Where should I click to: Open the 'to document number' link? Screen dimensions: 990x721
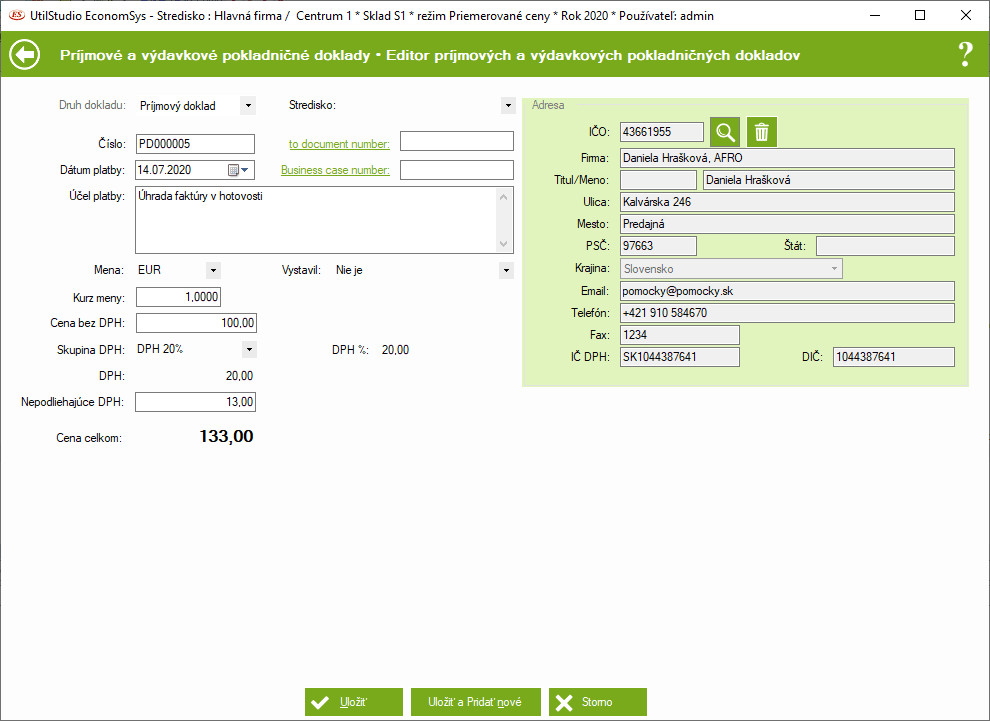(339, 144)
